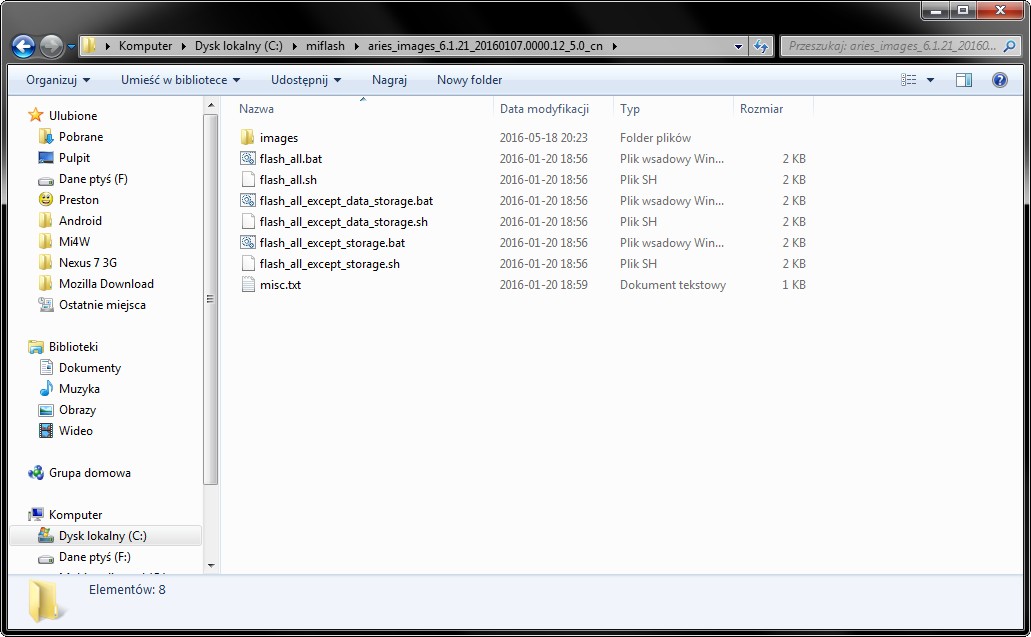The width and height of the screenshot is (1031, 637).
Task: Open Grupa domowa in sidebar
Action: [89, 473]
